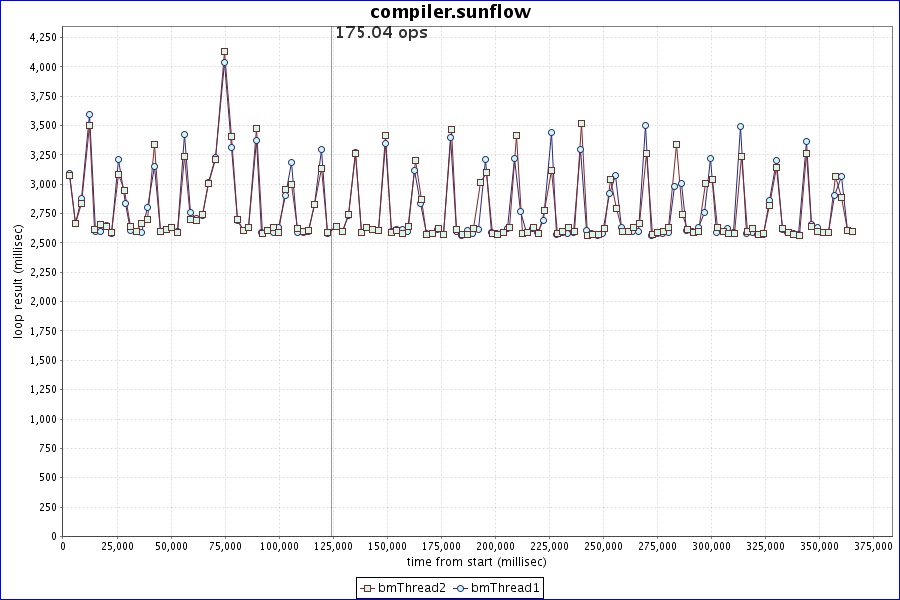The height and width of the screenshot is (600, 900).
Task: Select the bmThread1 legend label
Action: pos(505,588)
